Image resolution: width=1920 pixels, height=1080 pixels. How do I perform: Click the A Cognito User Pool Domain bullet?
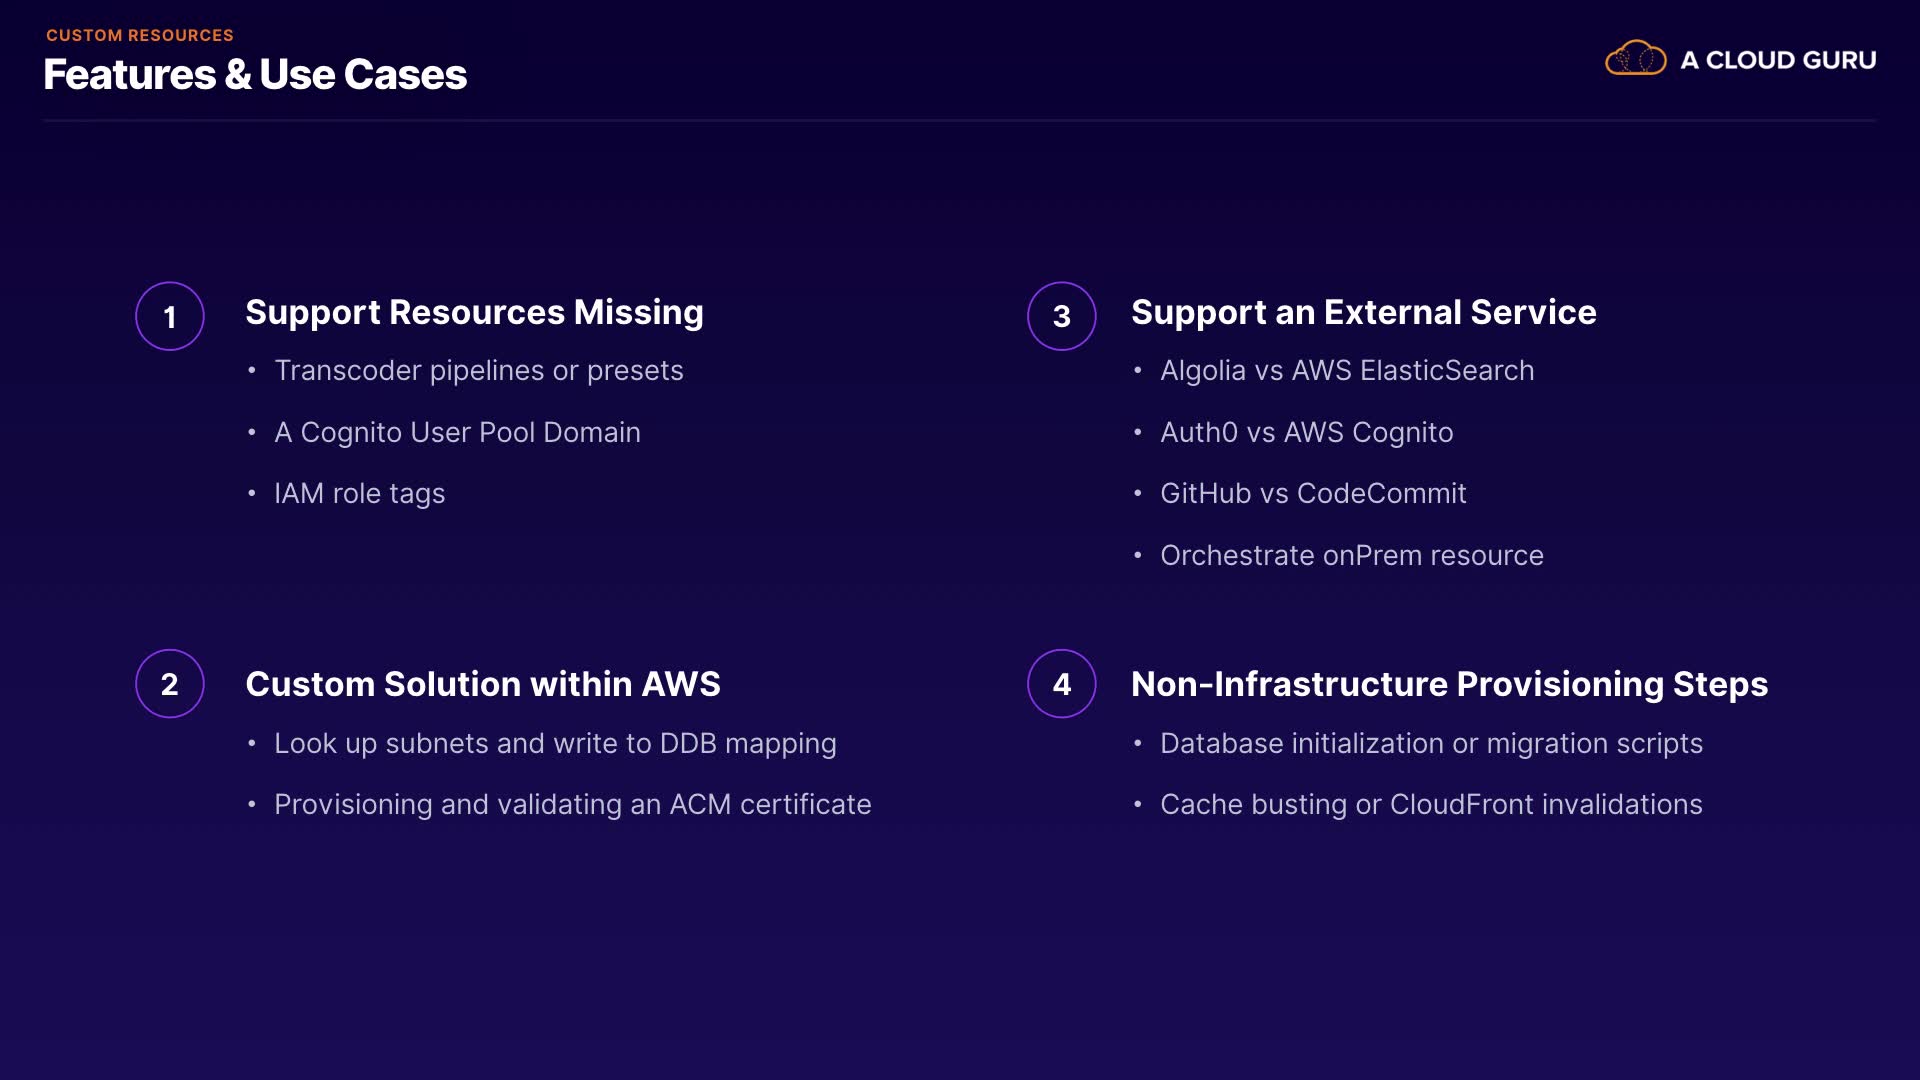(x=457, y=432)
